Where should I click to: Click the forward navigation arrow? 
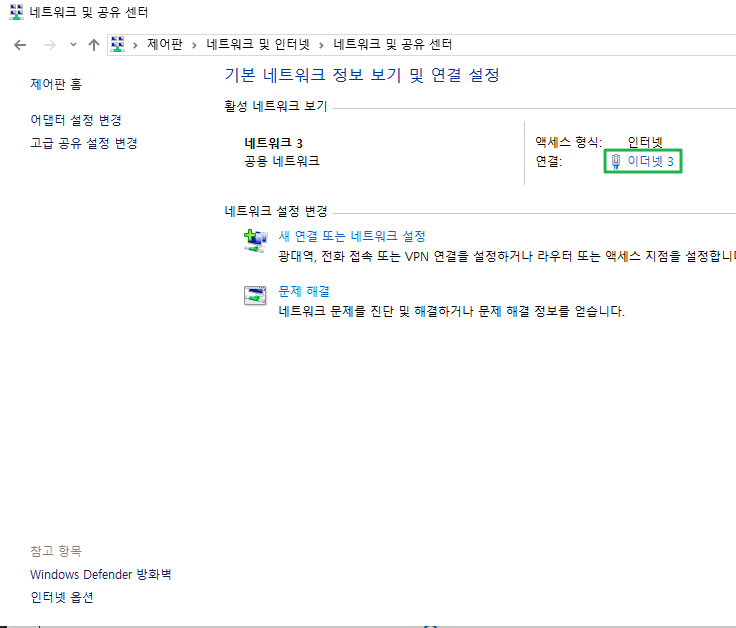[49, 45]
